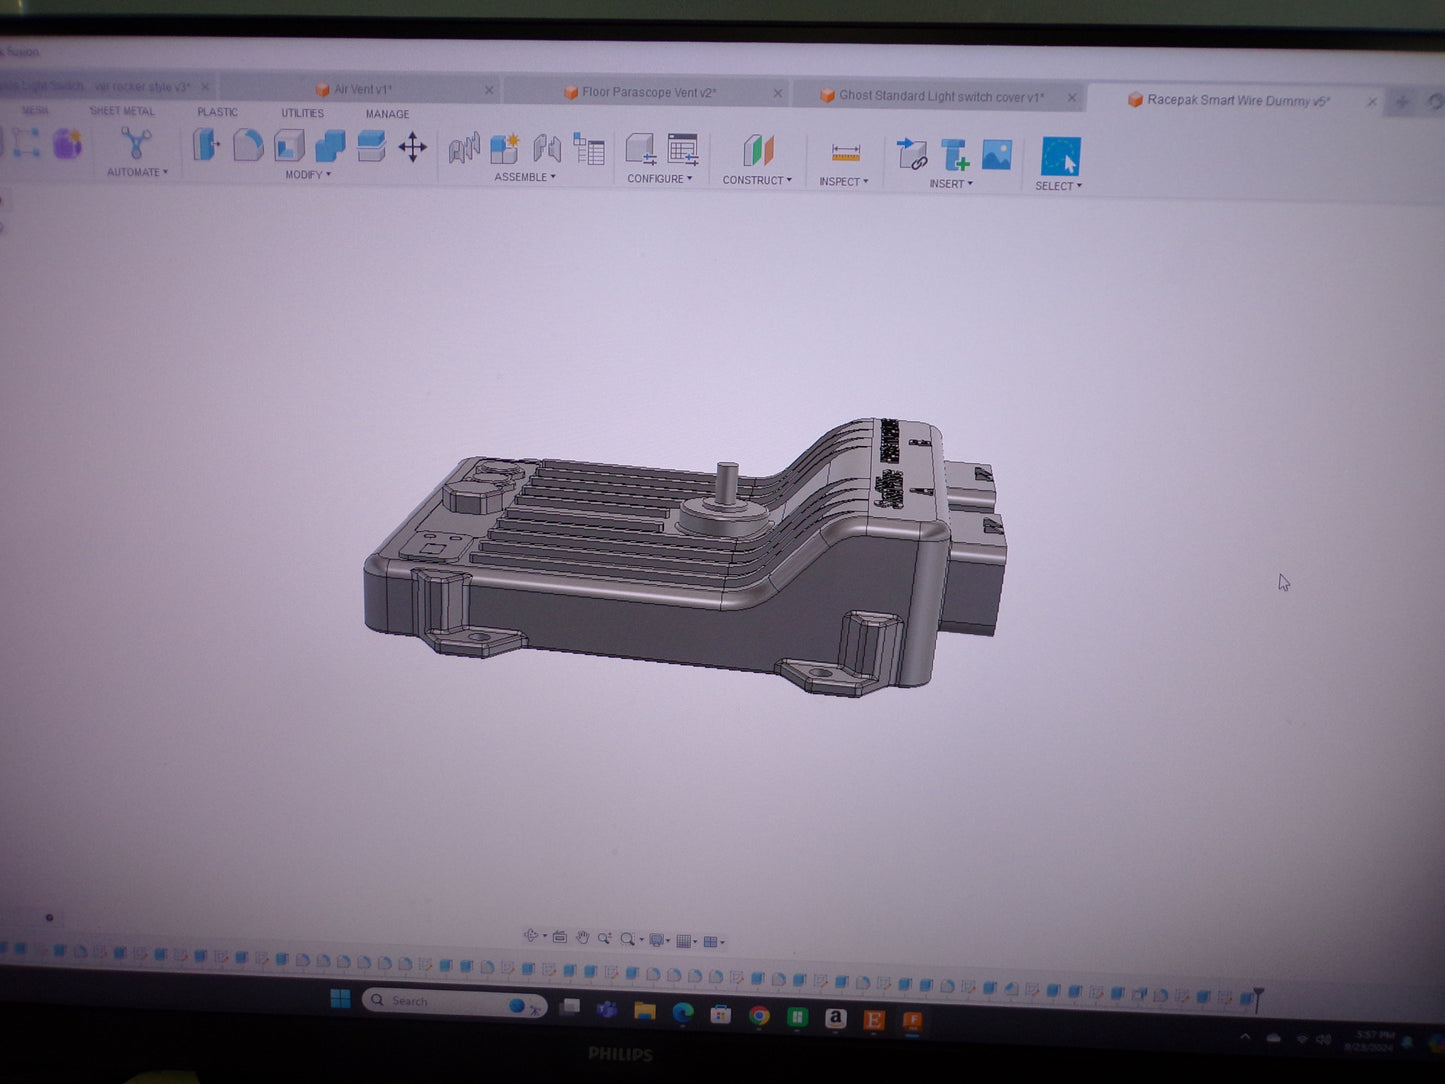Select the Move/Copy arrows icon
The image size is (1445, 1084).
tap(412, 148)
